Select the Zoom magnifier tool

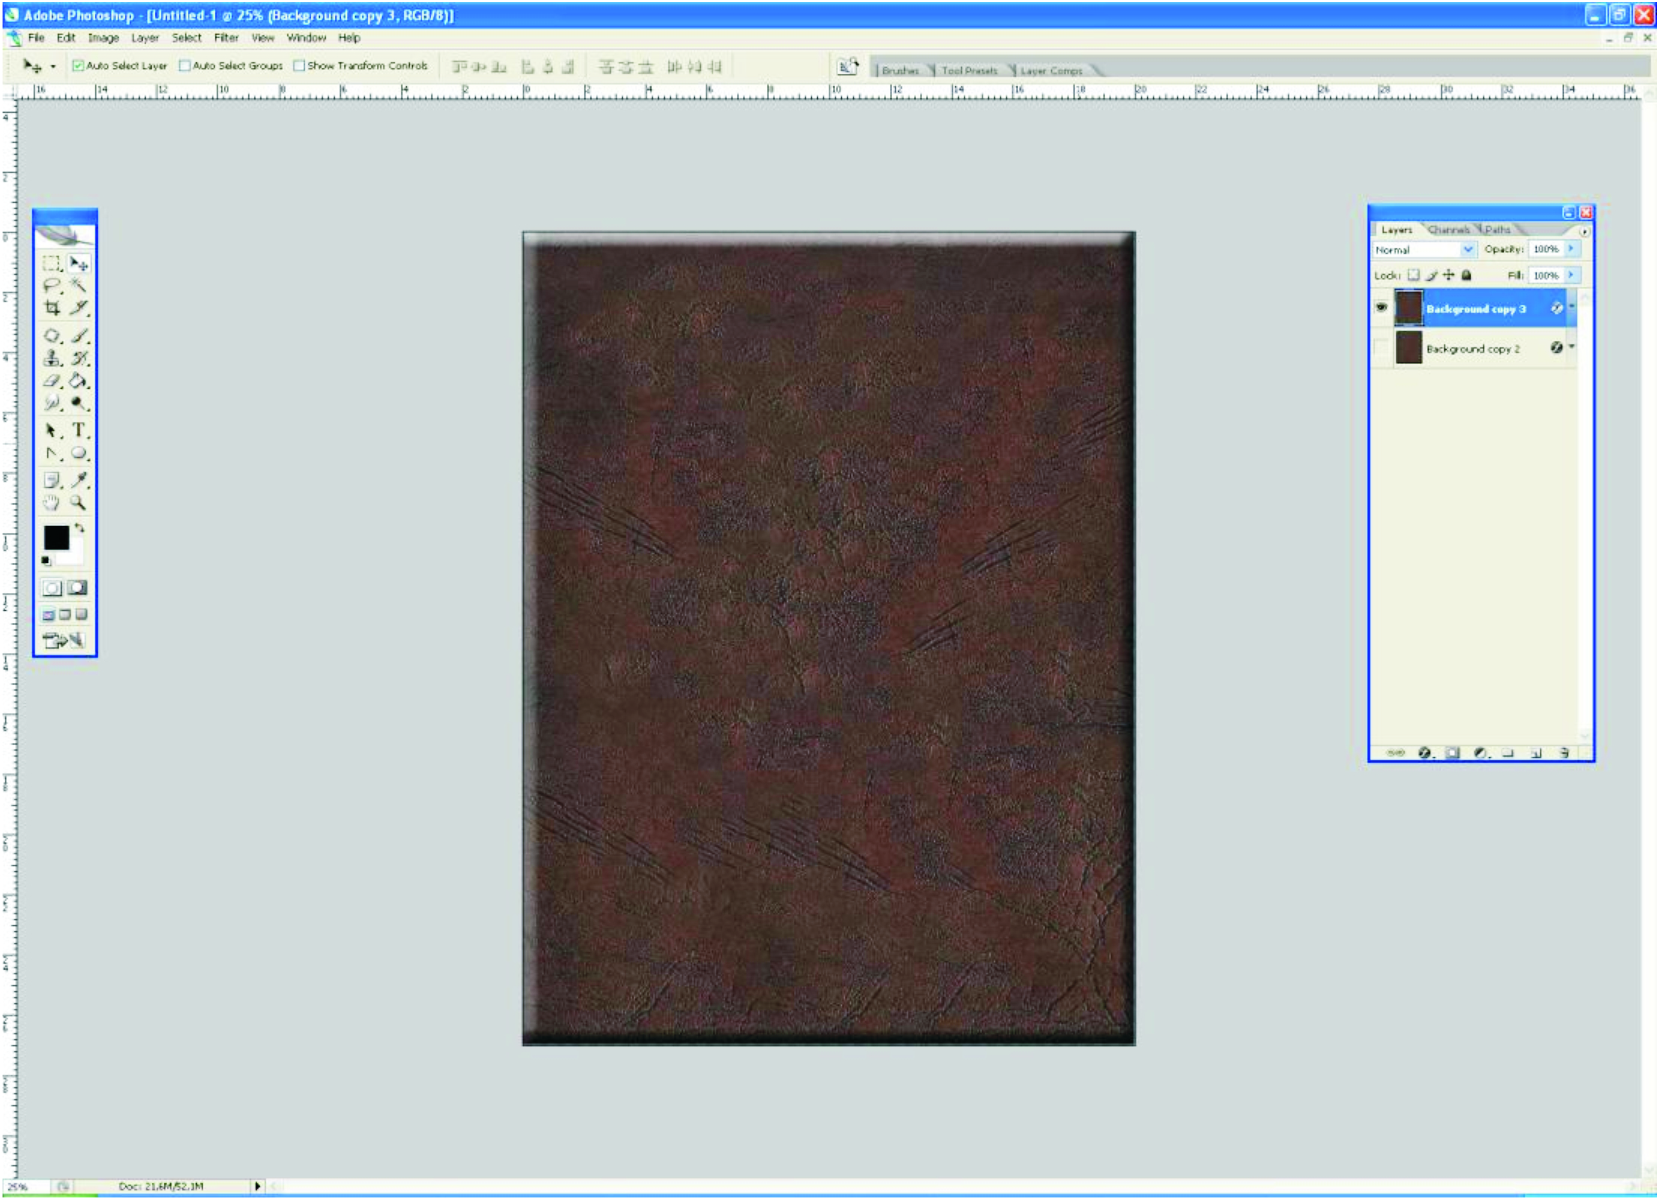tap(78, 503)
